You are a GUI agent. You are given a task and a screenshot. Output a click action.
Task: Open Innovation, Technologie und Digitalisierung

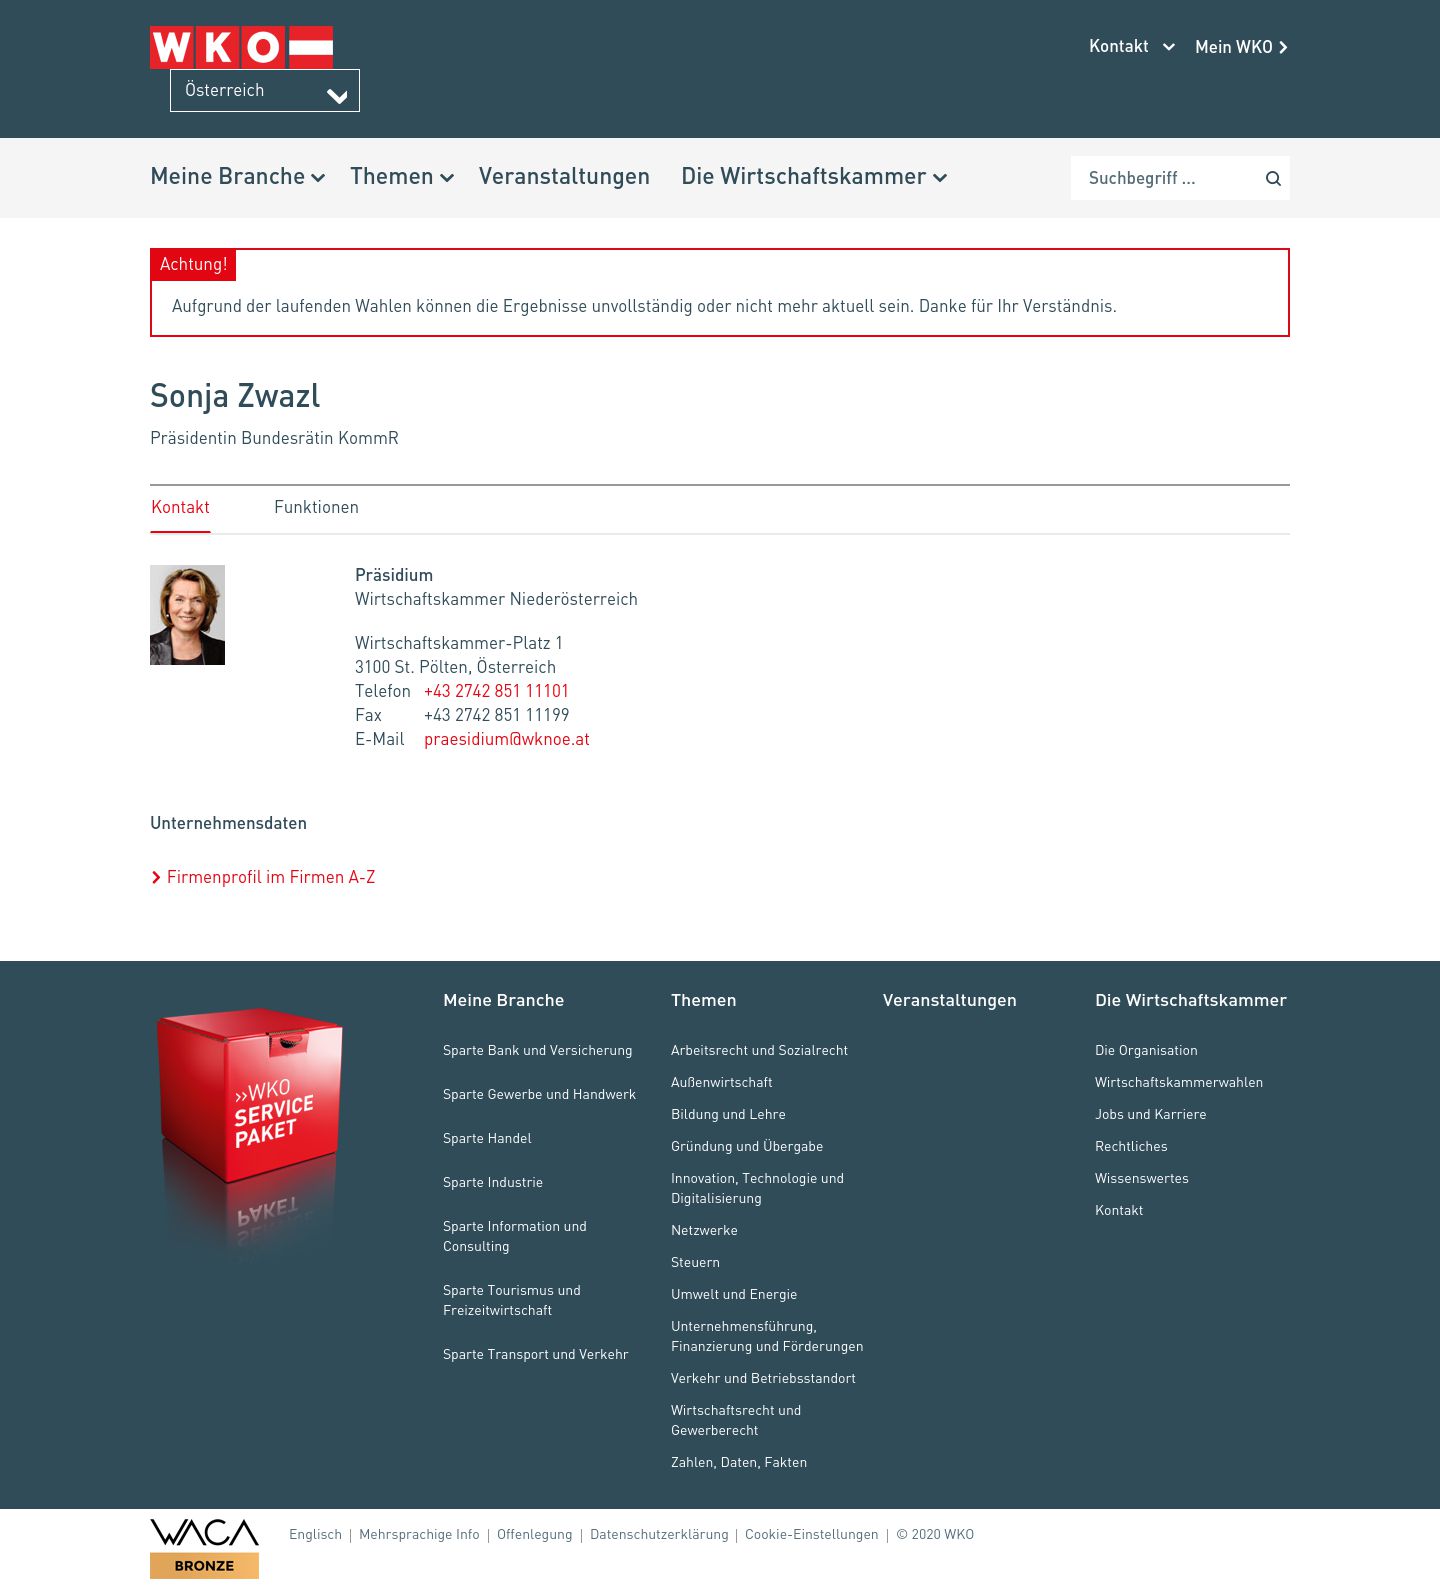(x=757, y=1188)
